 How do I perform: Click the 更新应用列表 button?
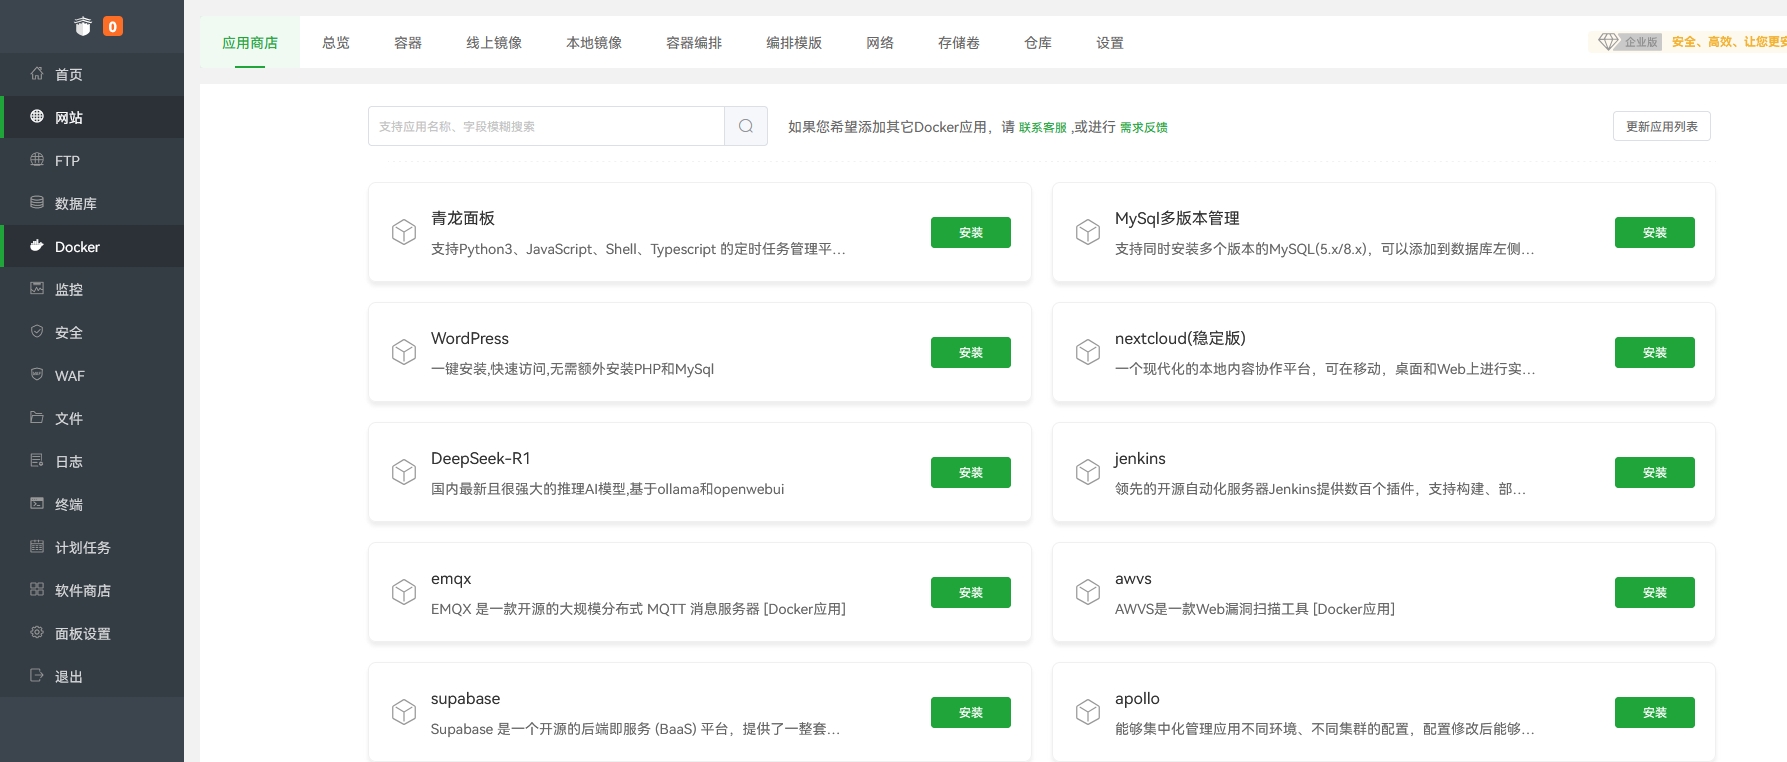[x=1662, y=126]
